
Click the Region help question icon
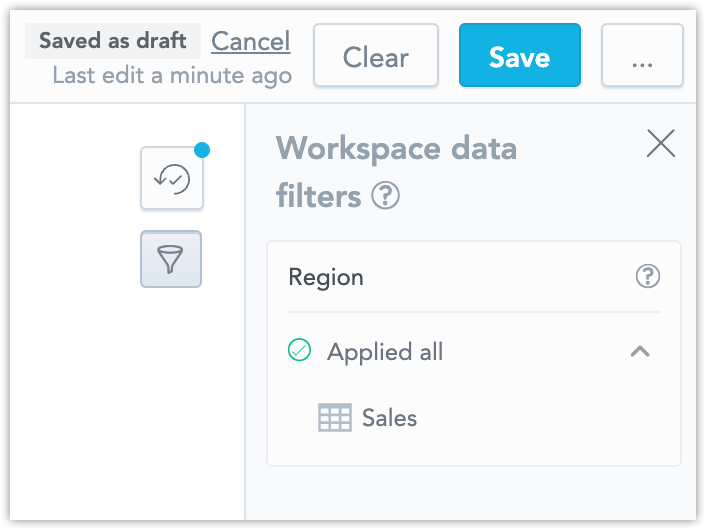tap(648, 276)
